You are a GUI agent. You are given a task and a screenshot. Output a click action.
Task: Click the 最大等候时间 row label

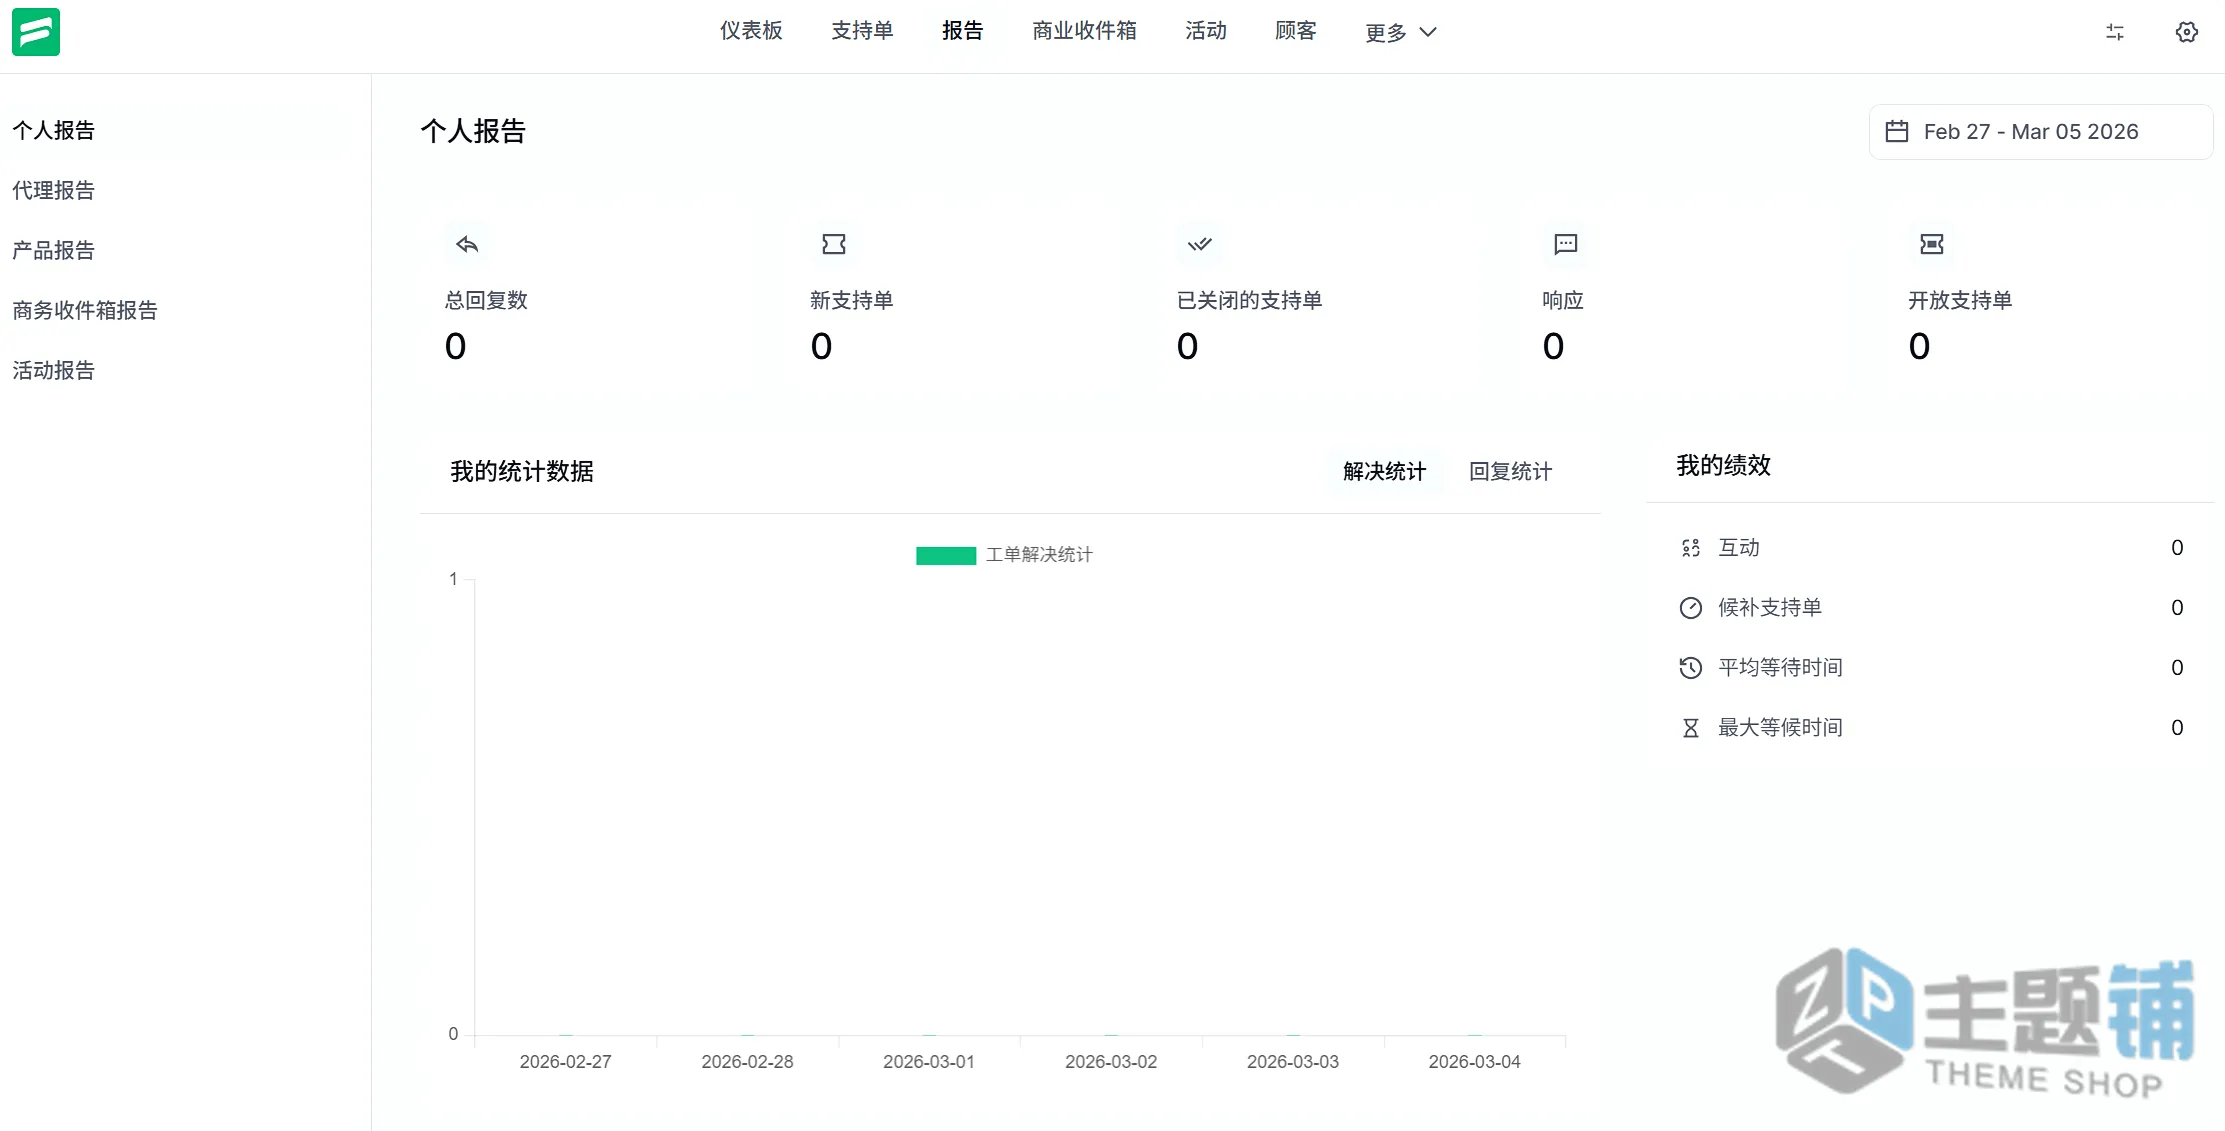[x=1780, y=728]
